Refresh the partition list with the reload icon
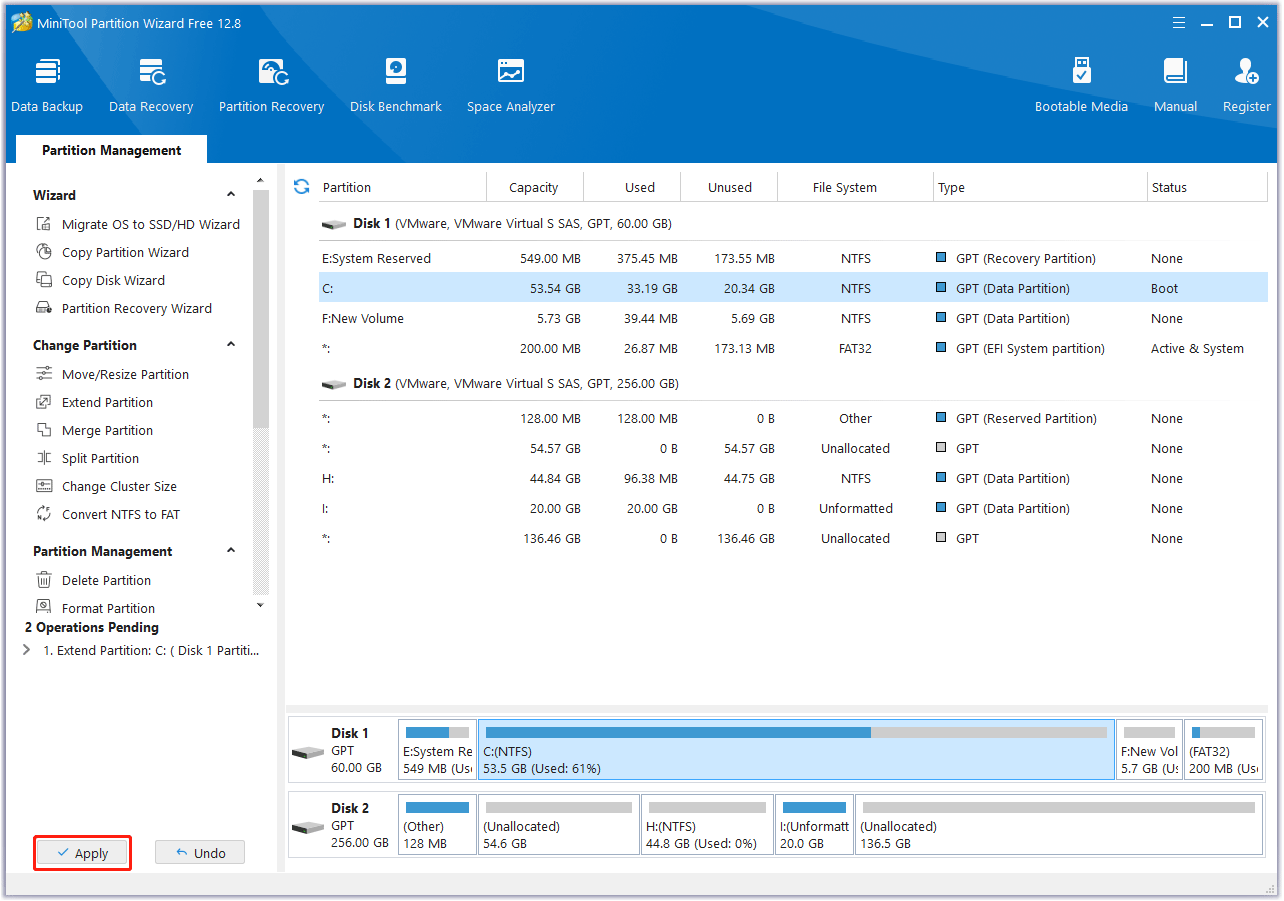This screenshot has height=901, width=1284. pos(301,187)
